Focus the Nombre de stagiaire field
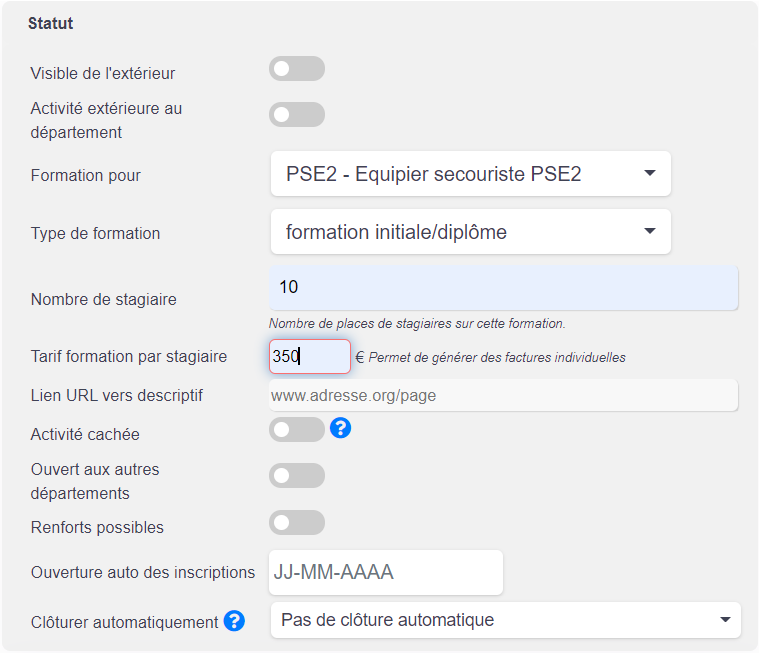 tap(503, 288)
